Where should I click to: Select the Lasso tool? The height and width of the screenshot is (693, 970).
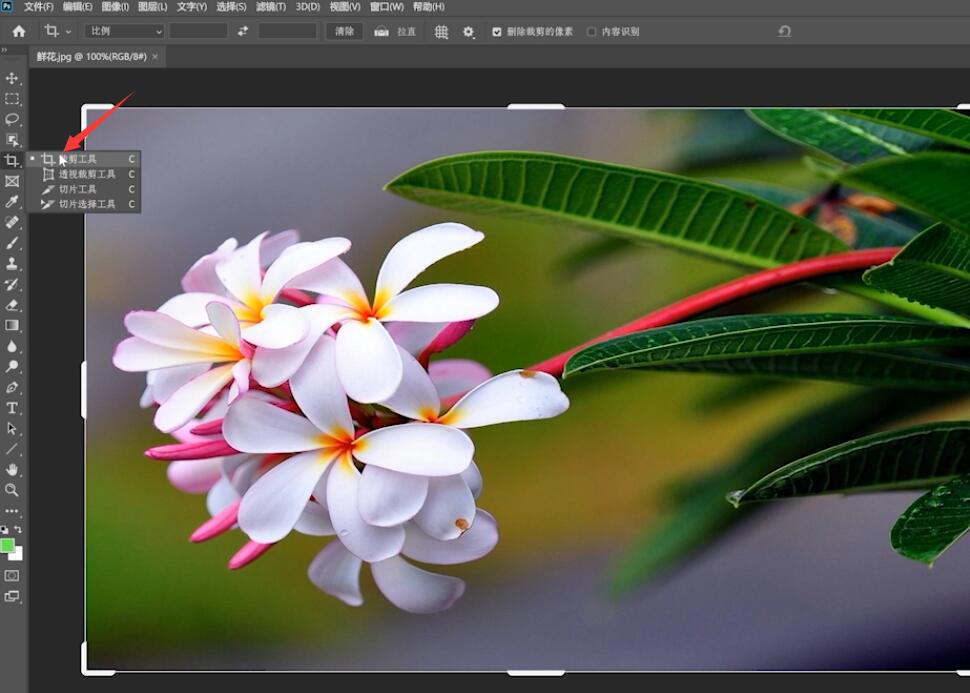[12, 119]
